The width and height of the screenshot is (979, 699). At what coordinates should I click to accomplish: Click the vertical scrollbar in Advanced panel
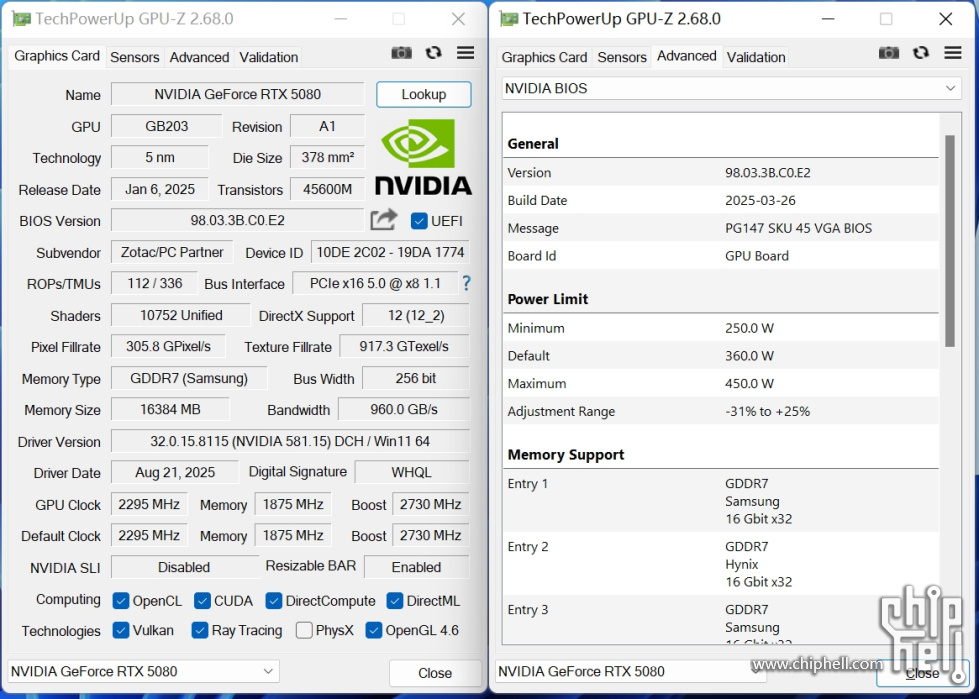coord(950,241)
